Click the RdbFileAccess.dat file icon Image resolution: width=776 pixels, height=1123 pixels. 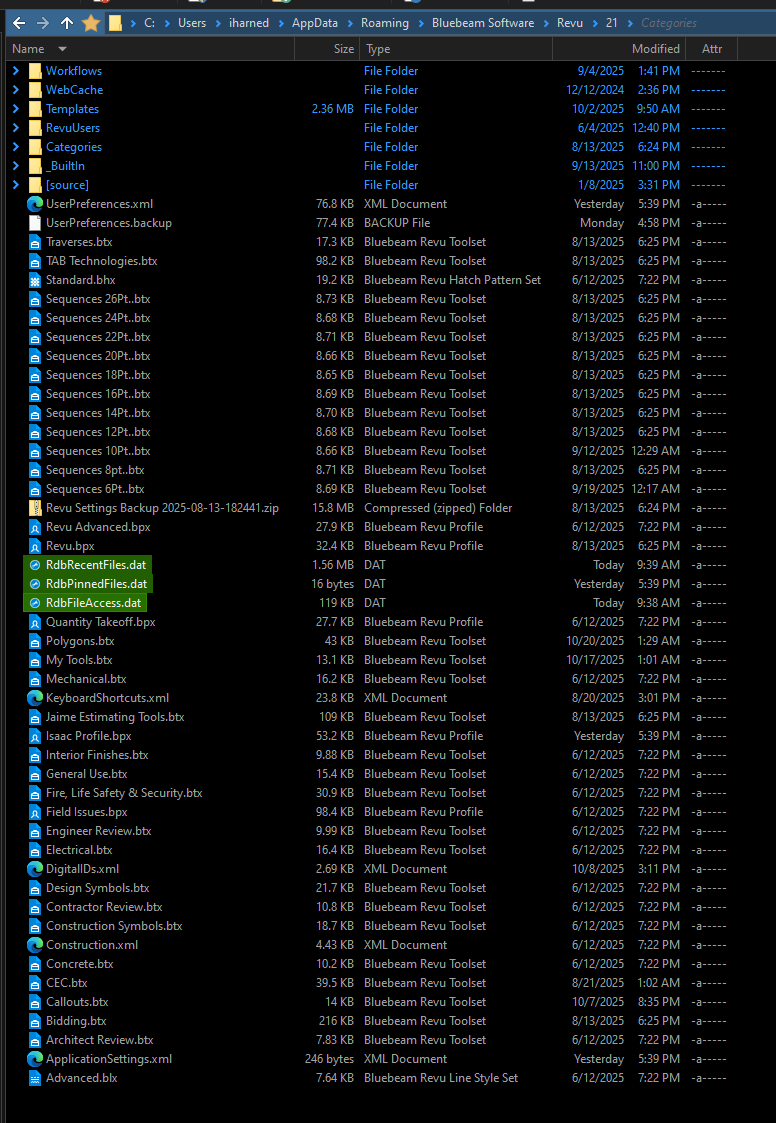34,603
